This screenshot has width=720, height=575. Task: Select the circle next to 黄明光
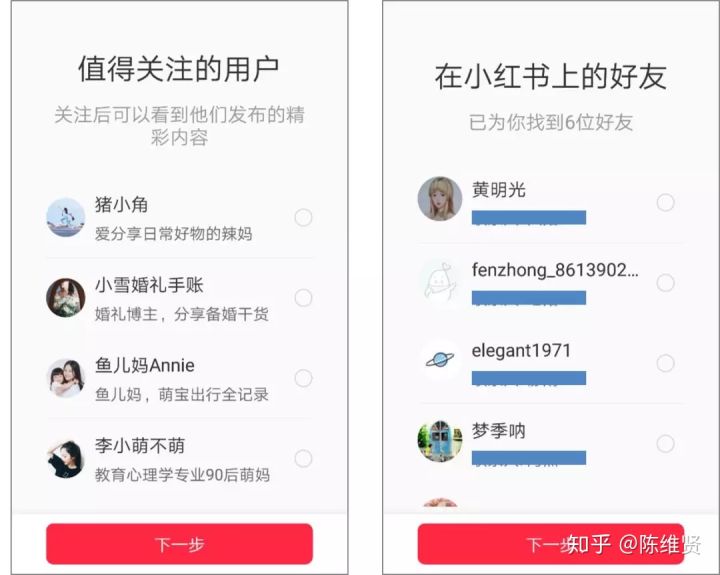coord(665,203)
